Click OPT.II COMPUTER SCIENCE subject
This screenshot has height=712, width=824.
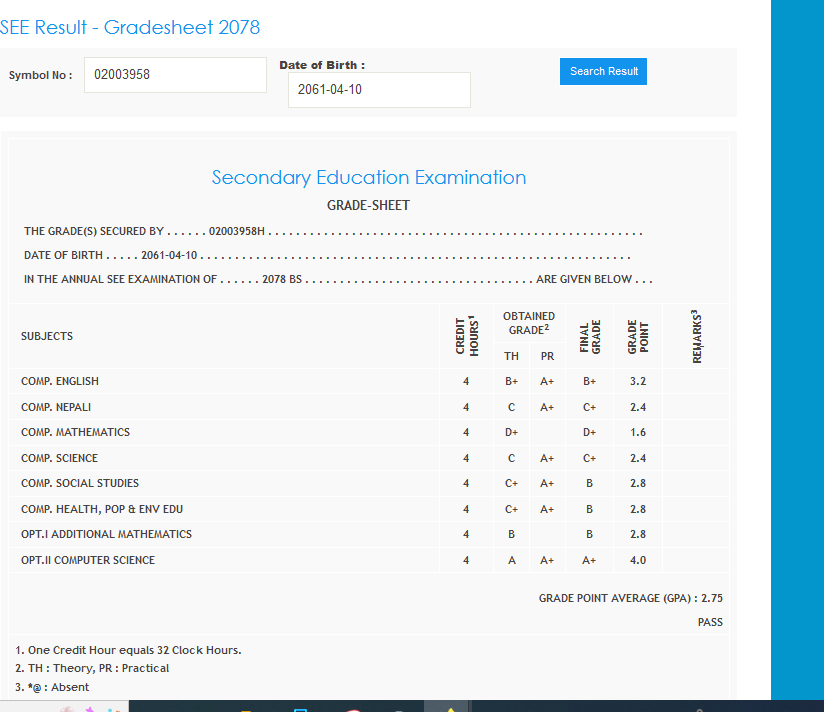pos(88,560)
